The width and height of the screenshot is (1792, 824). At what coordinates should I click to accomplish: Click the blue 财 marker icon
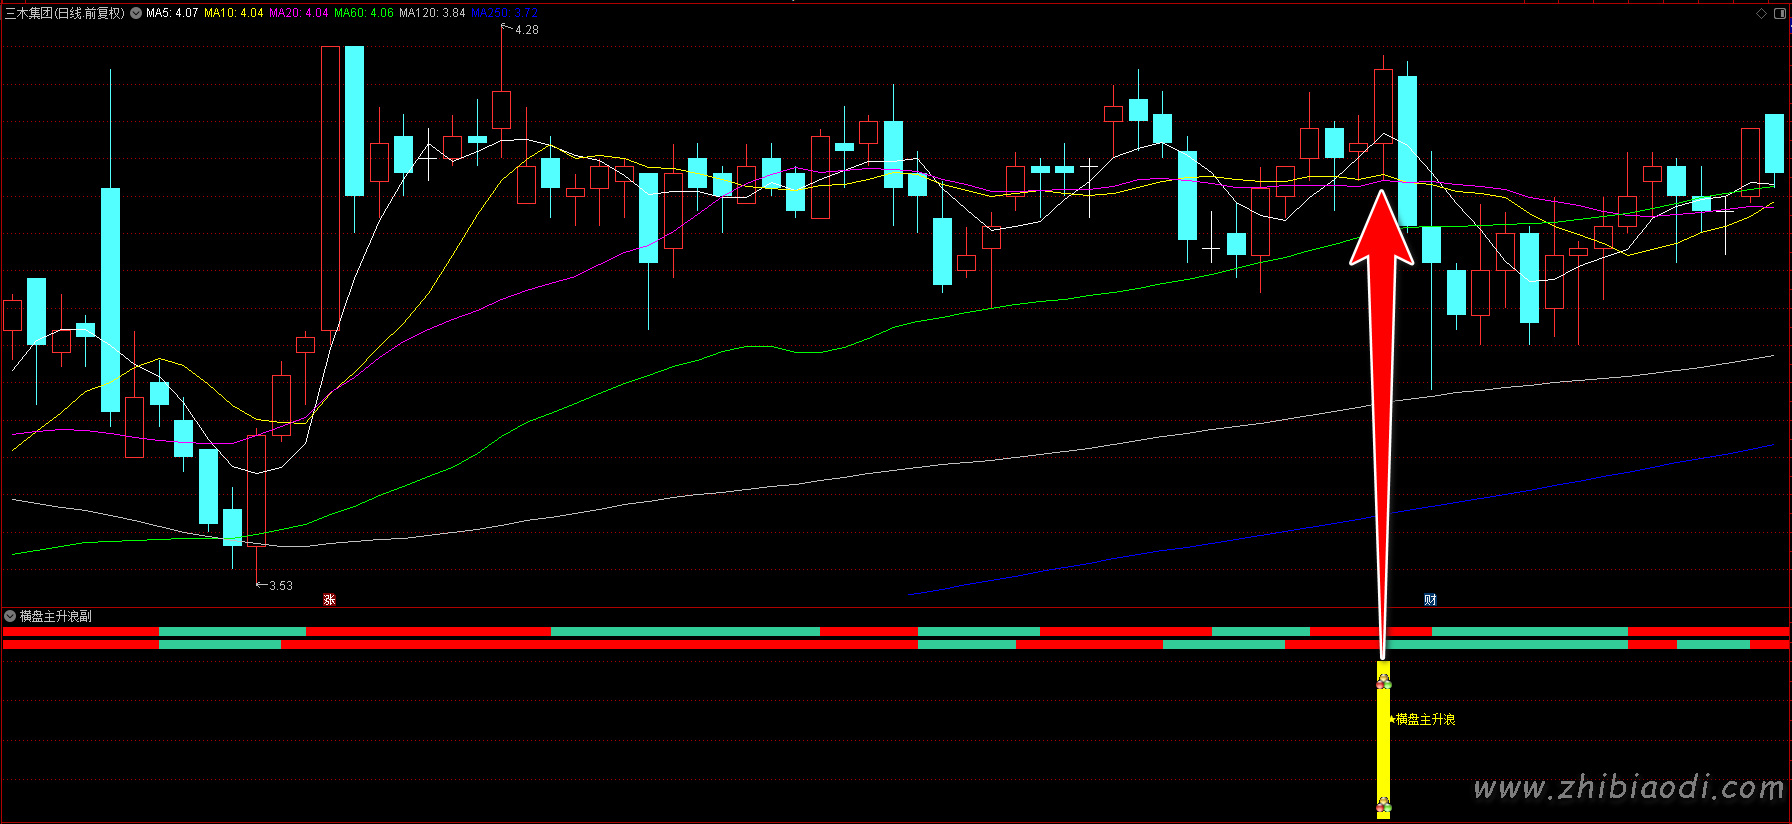[x=1430, y=600]
